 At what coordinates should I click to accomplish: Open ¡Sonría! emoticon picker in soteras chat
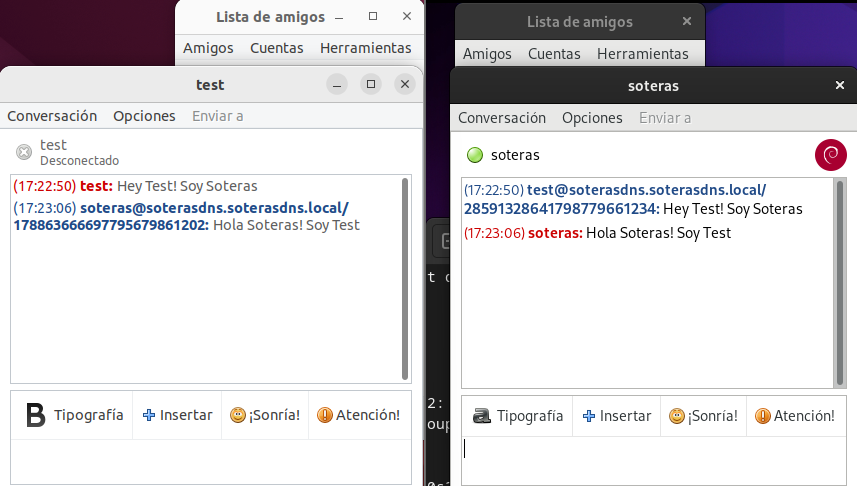pyautogui.click(x=704, y=416)
